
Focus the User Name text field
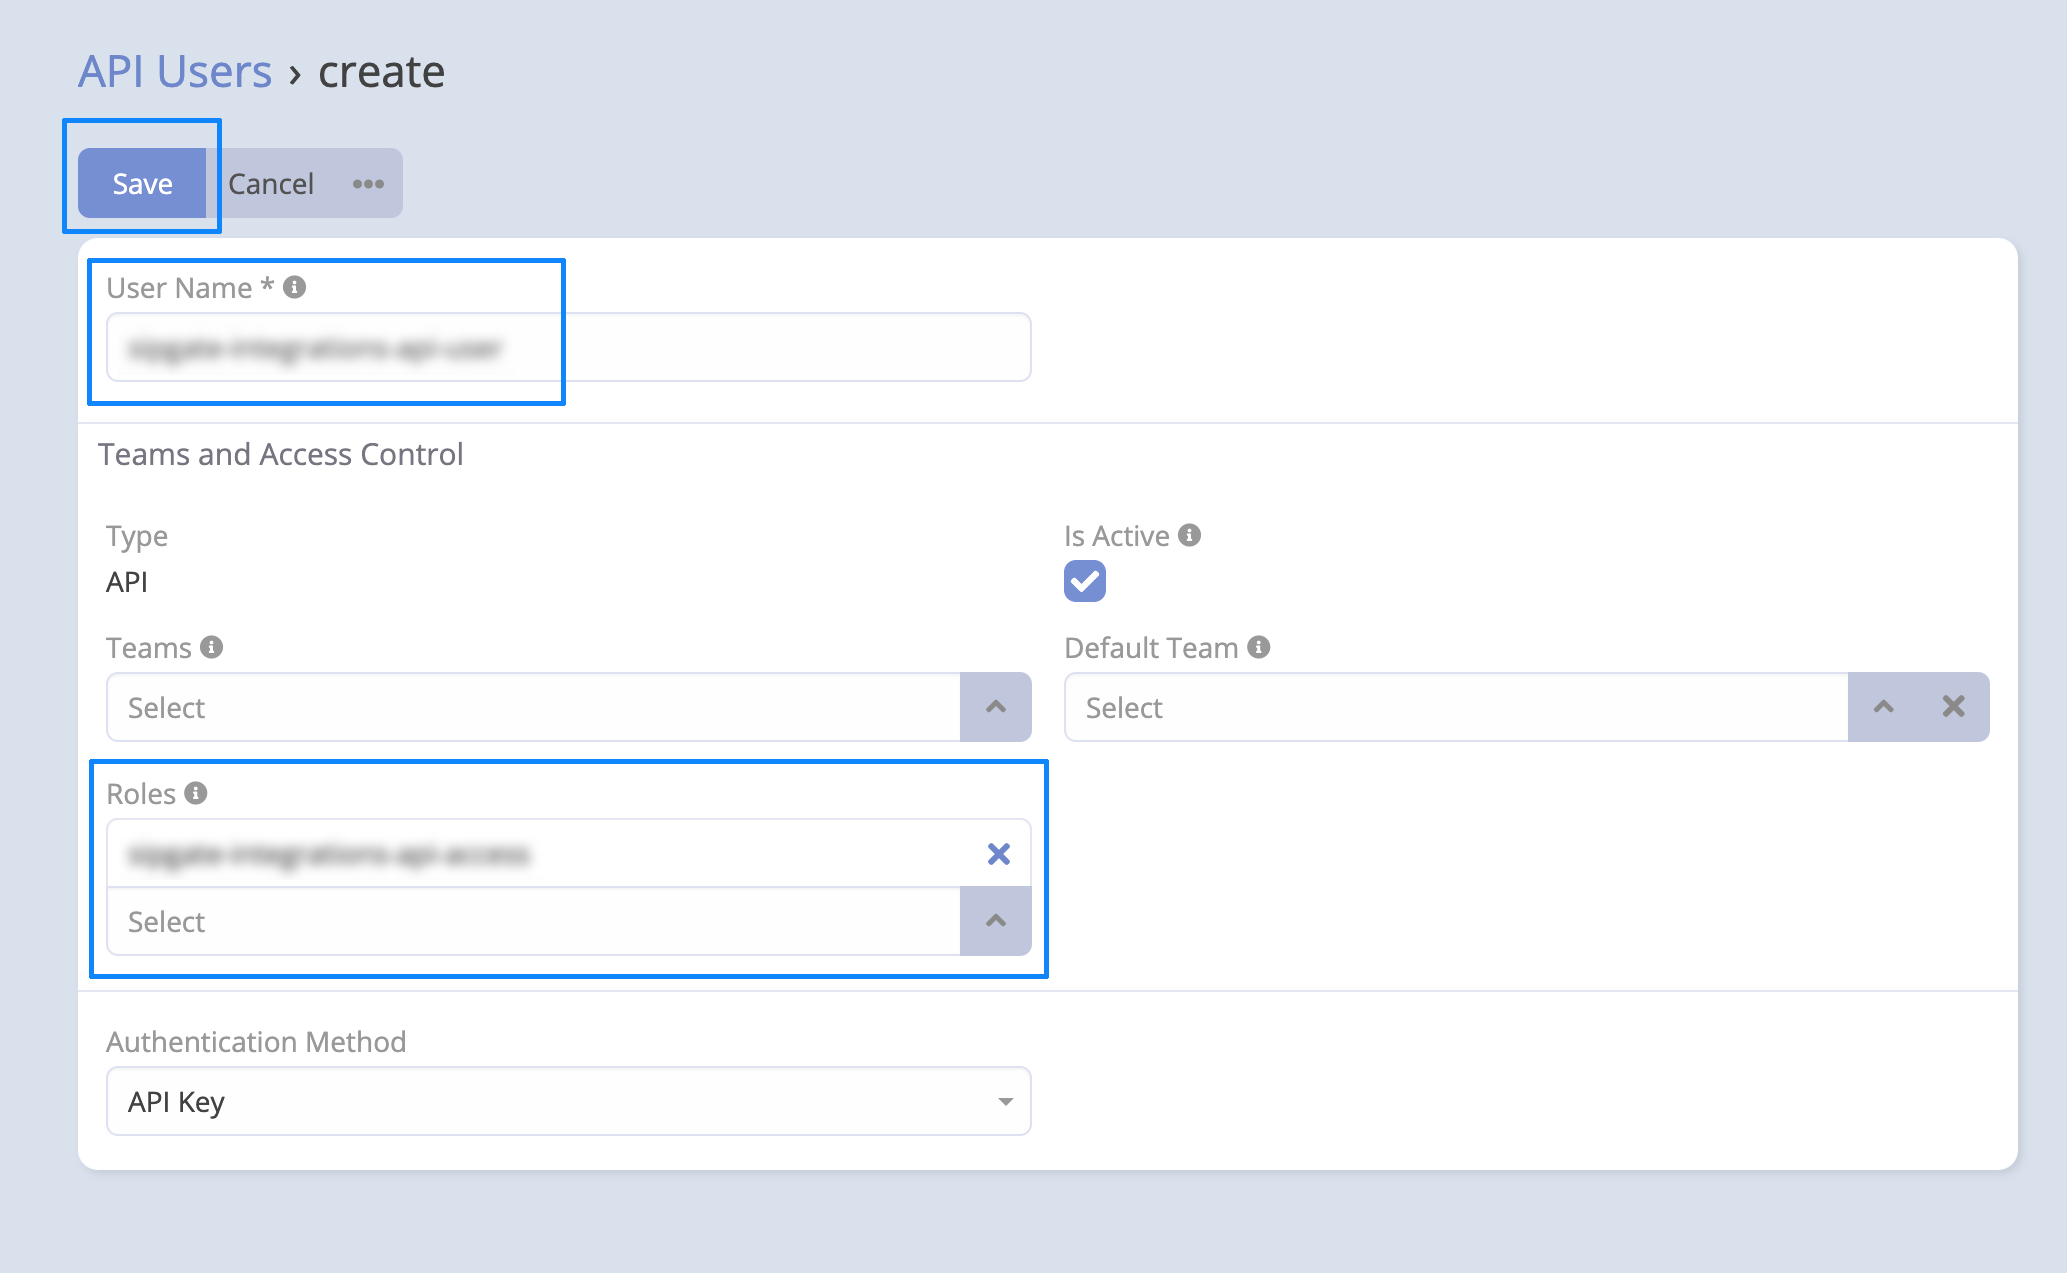(568, 348)
